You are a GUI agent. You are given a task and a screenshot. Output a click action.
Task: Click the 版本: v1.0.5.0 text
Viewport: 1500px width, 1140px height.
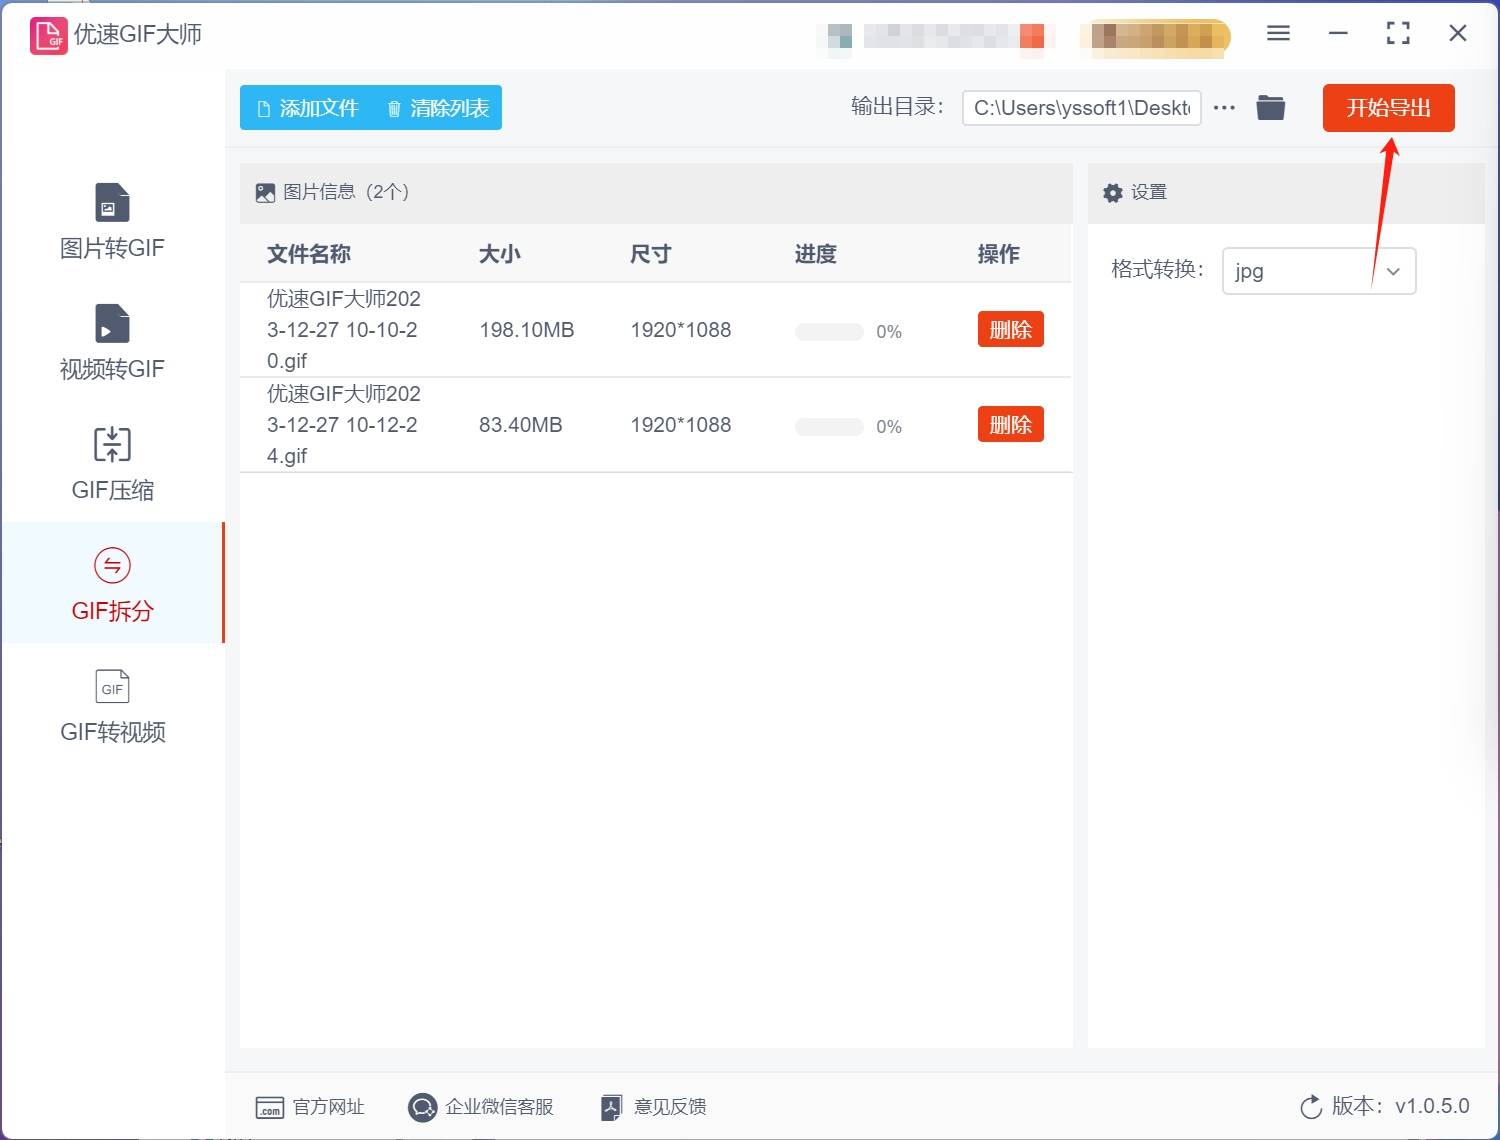click(x=1400, y=1106)
